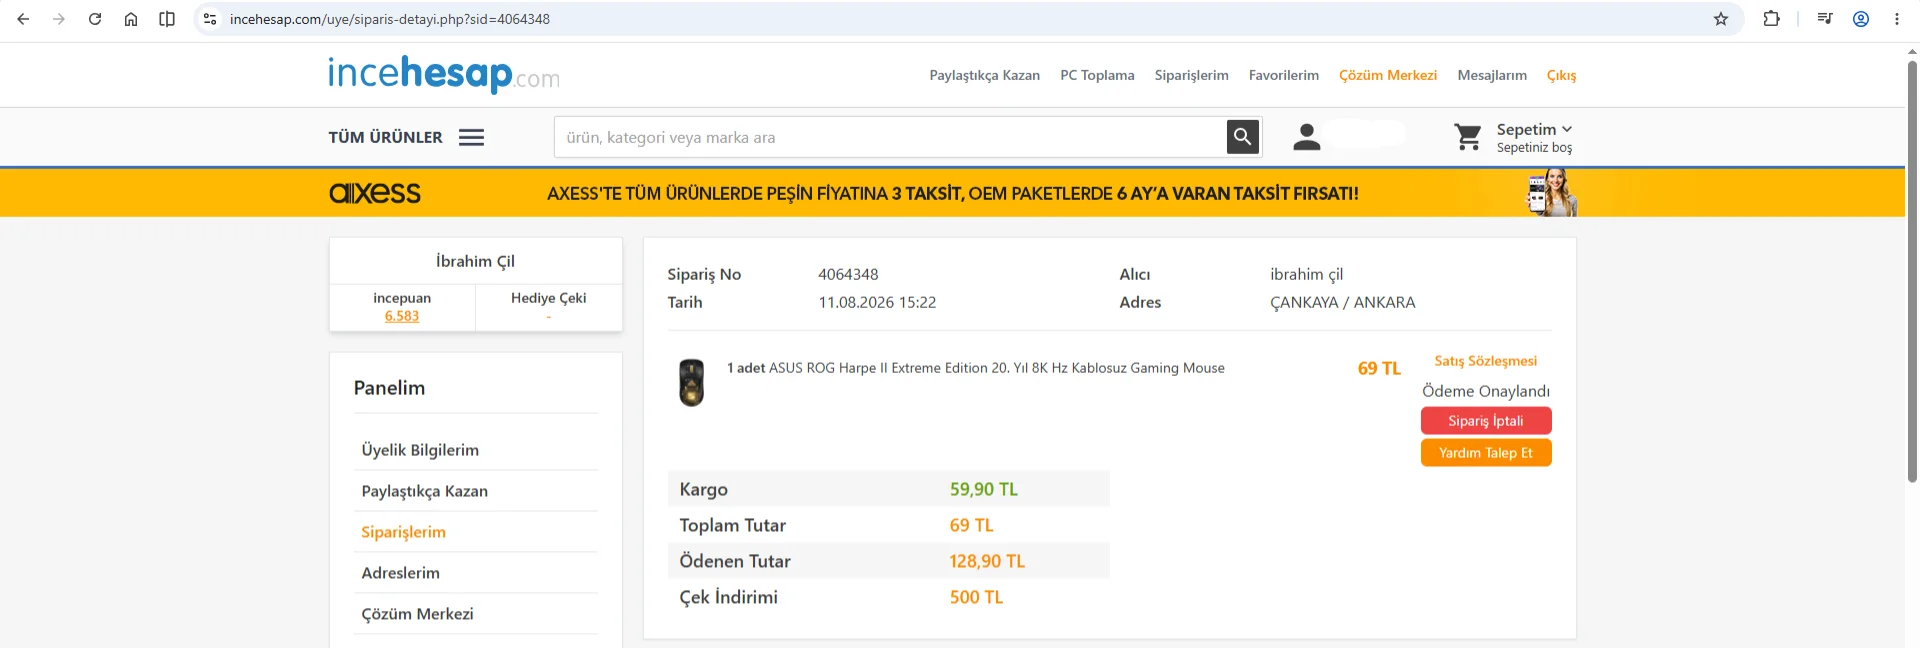Focus the product search input field

coord(890,137)
